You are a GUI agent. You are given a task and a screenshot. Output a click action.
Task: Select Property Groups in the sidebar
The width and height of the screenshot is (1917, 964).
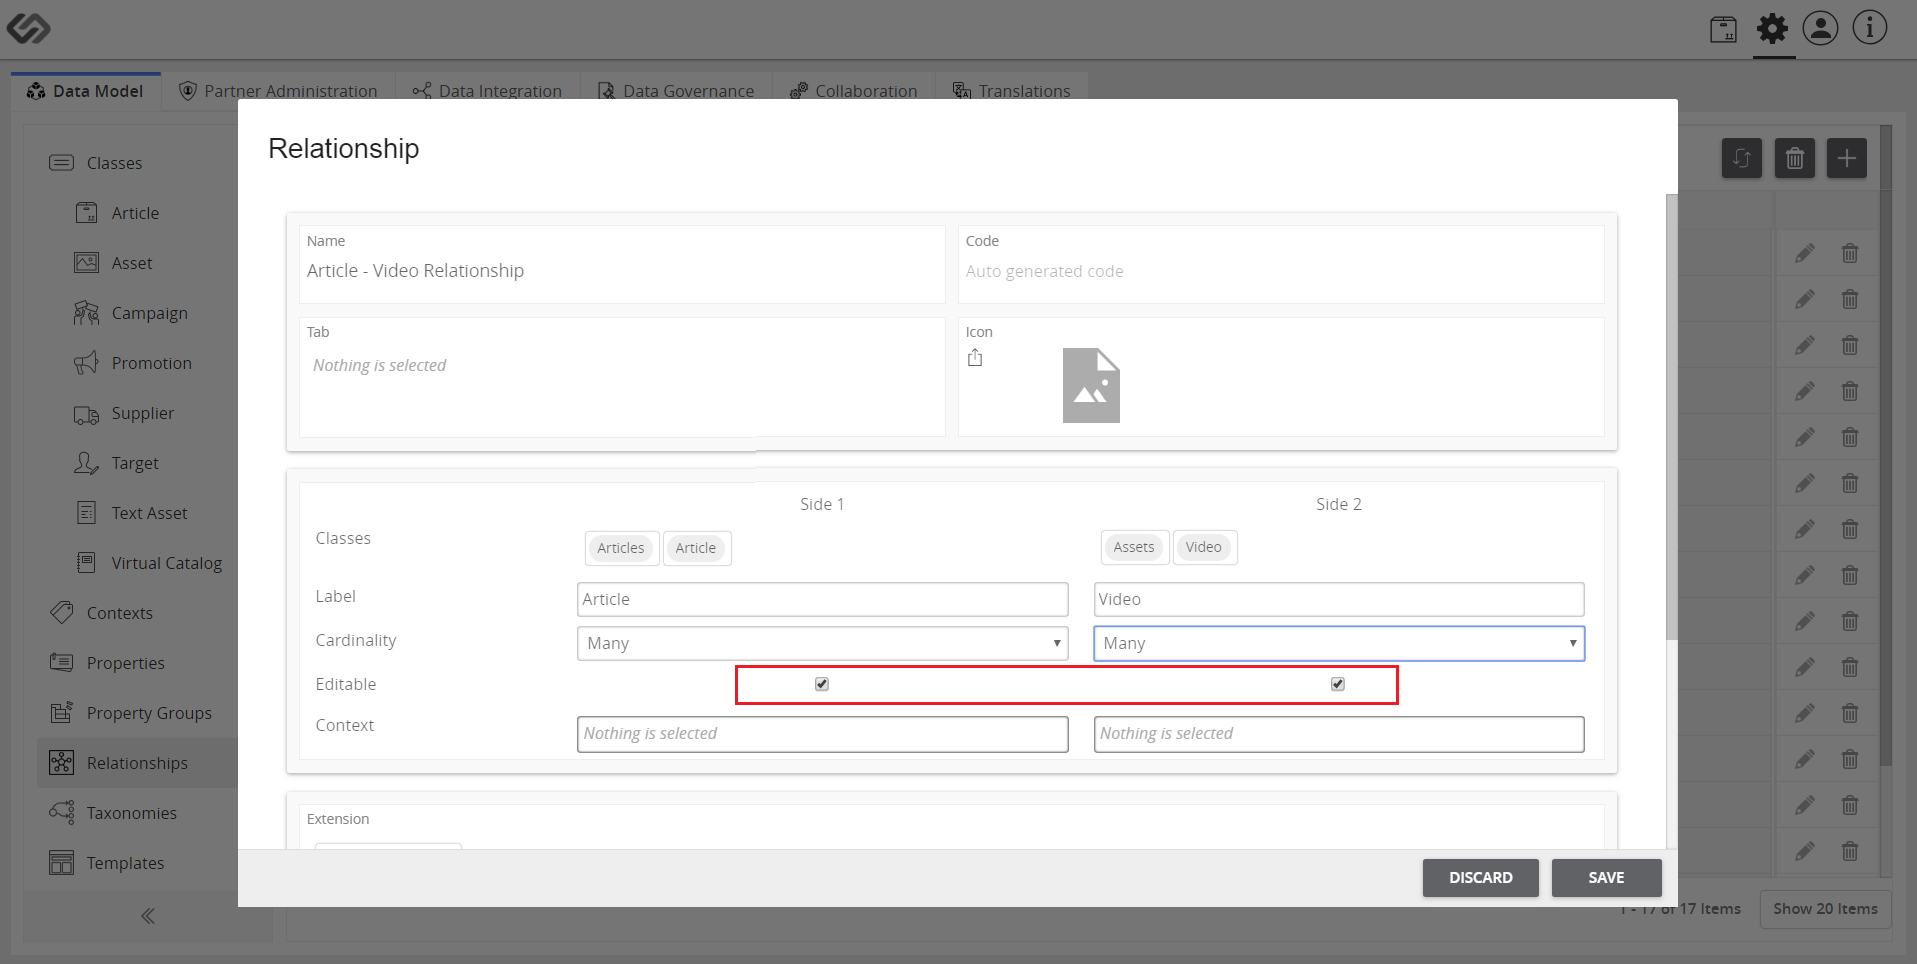(x=149, y=713)
